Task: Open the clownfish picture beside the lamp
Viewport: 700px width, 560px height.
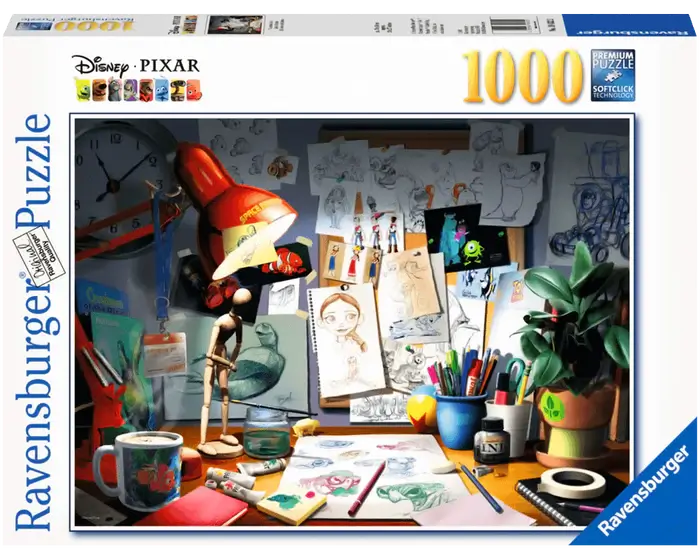Action: pyautogui.click(x=287, y=264)
